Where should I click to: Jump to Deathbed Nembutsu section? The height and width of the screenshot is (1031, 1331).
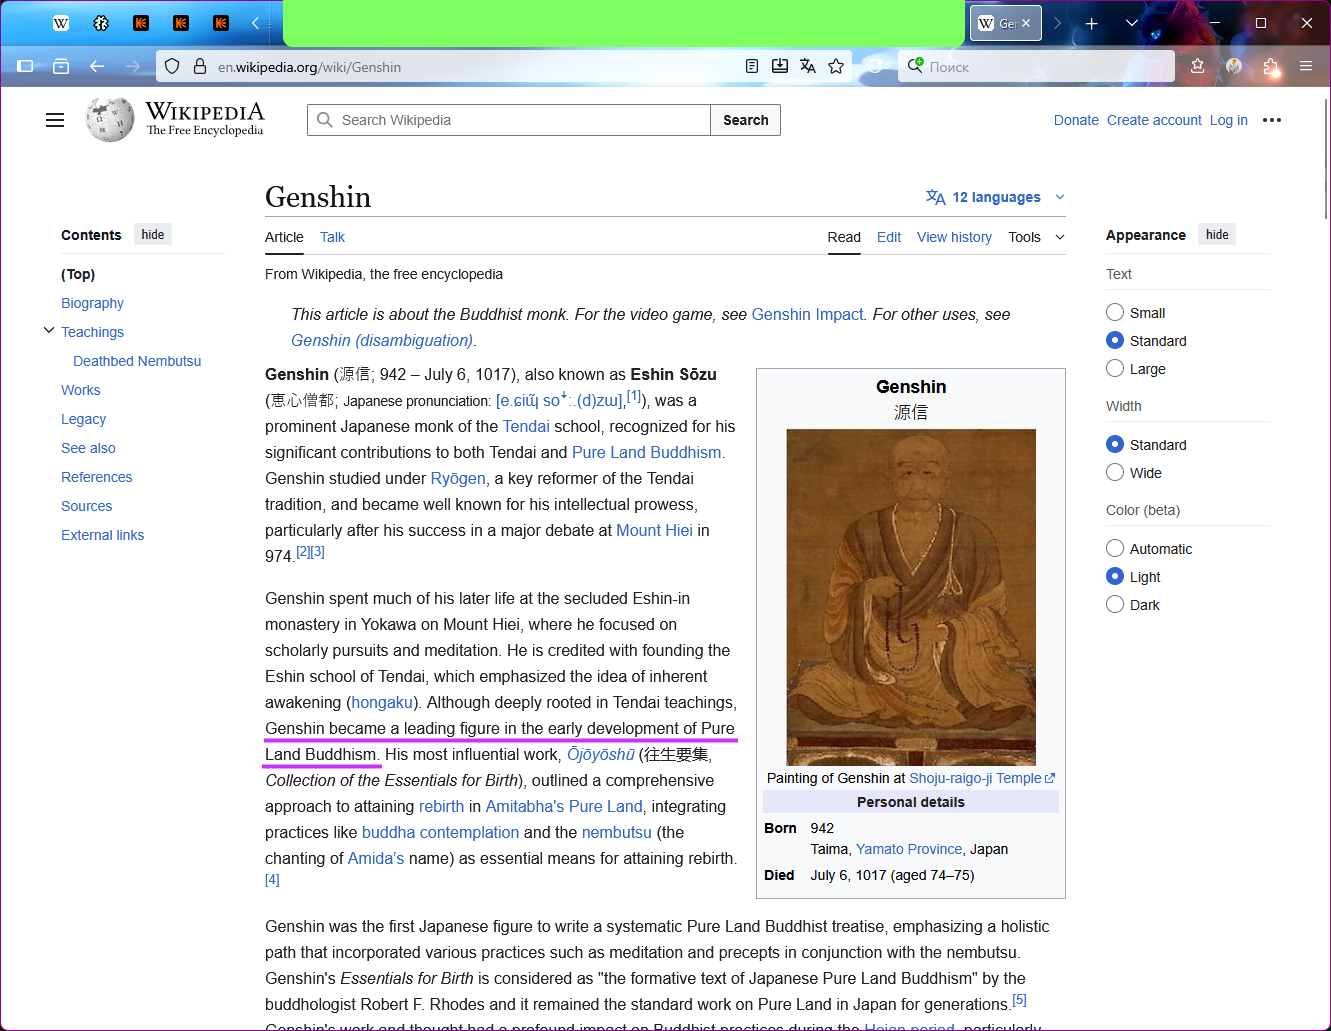tap(137, 361)
